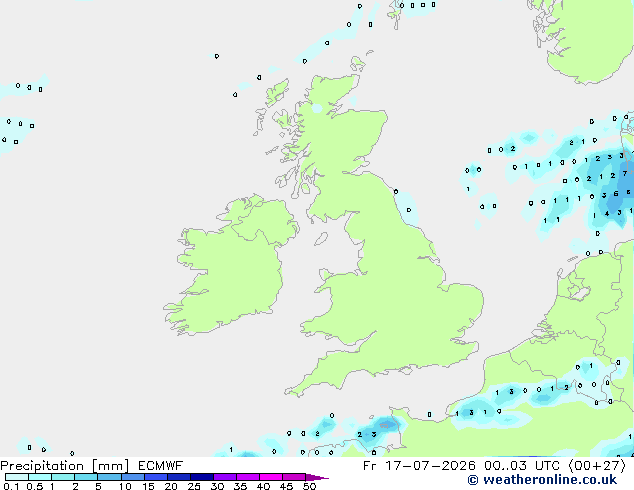Select the 2–5 mm legend color box
Image resolution: width=634 pixels, height=490 pixels.
tap(86, 477)
